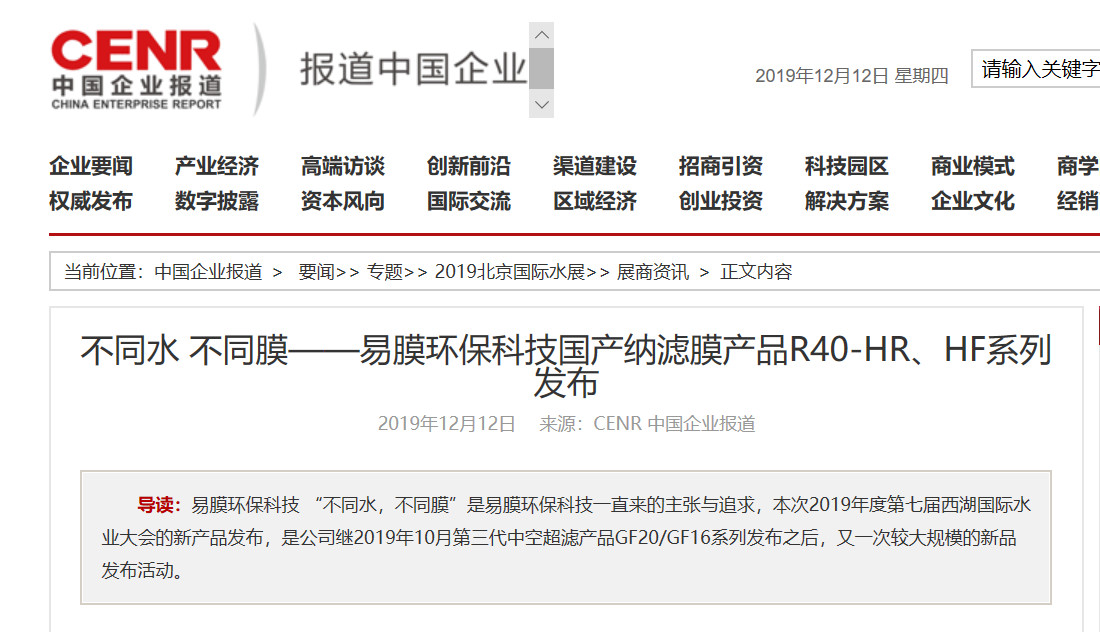Open the 企业要闻 menu item

pyautogui.click(x=91, y=166)
